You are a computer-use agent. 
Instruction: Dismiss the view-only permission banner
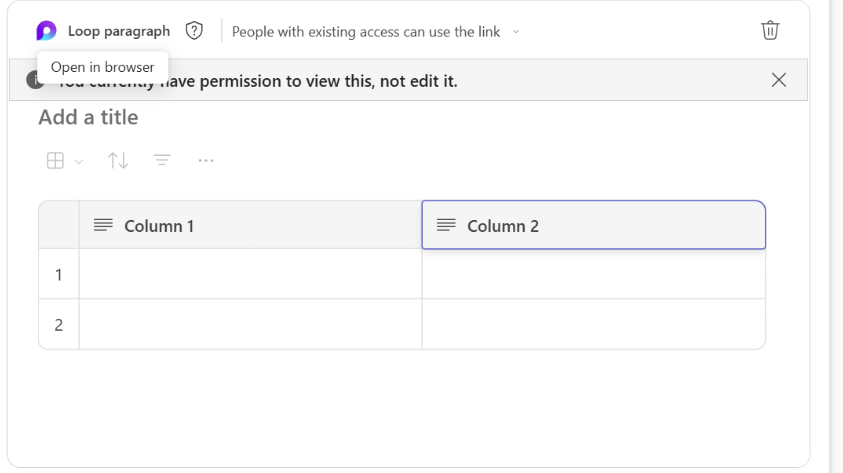click(x=779, y=80)
